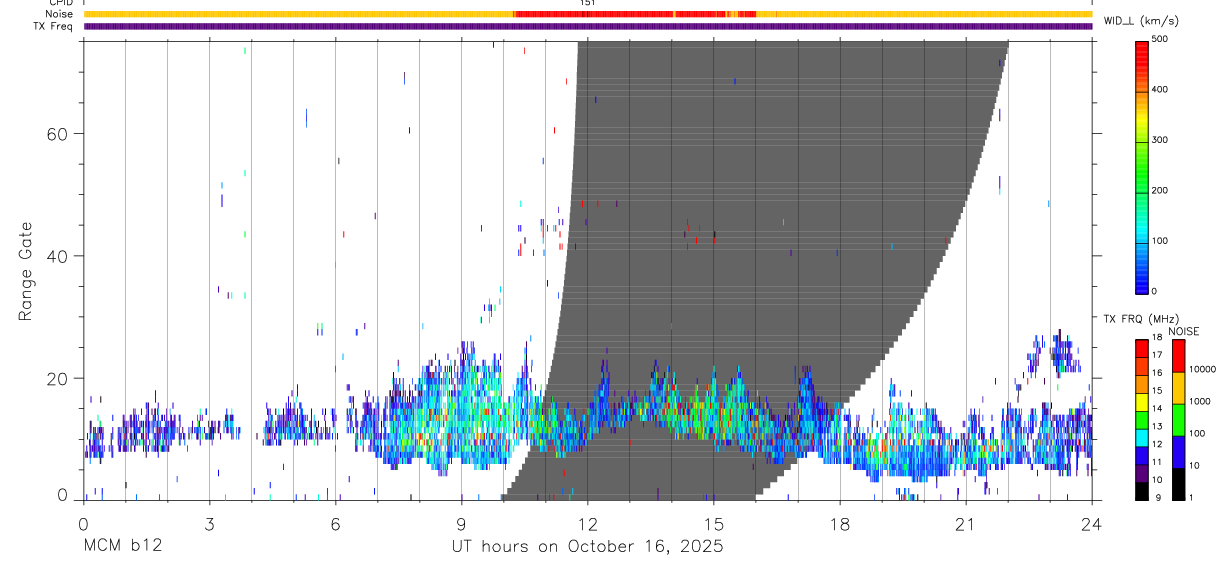Click the '18' value on TX FRQ scale
The width and height of the screenshot is (1228, 567).
(x=1157, y=338)
